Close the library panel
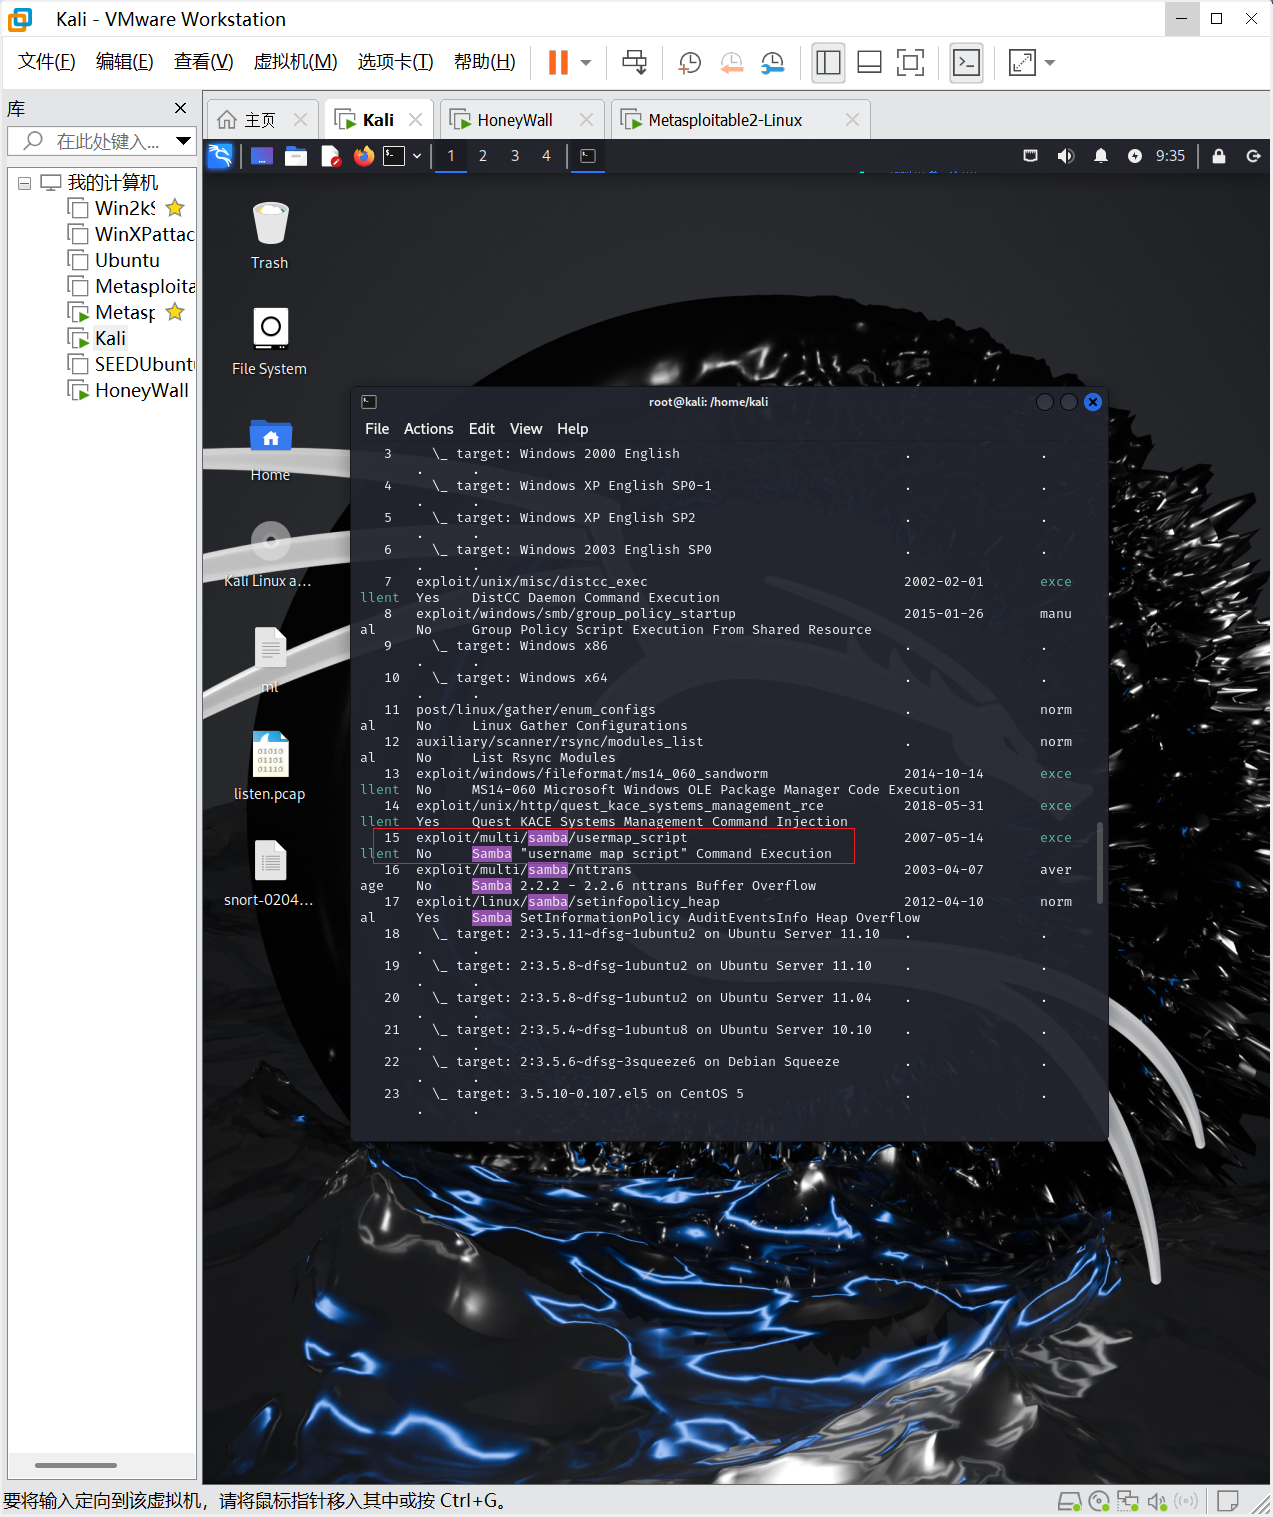Viewport: 1273px width, 1517px height. point(180,108)
